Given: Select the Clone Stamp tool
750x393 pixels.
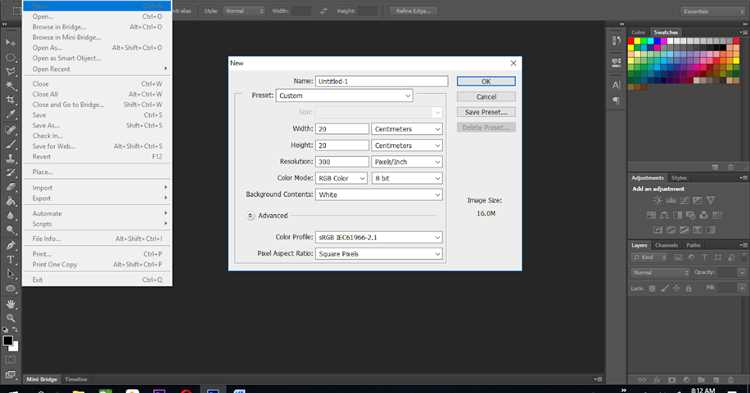Looking at the screenshot, I should (10, 158).
